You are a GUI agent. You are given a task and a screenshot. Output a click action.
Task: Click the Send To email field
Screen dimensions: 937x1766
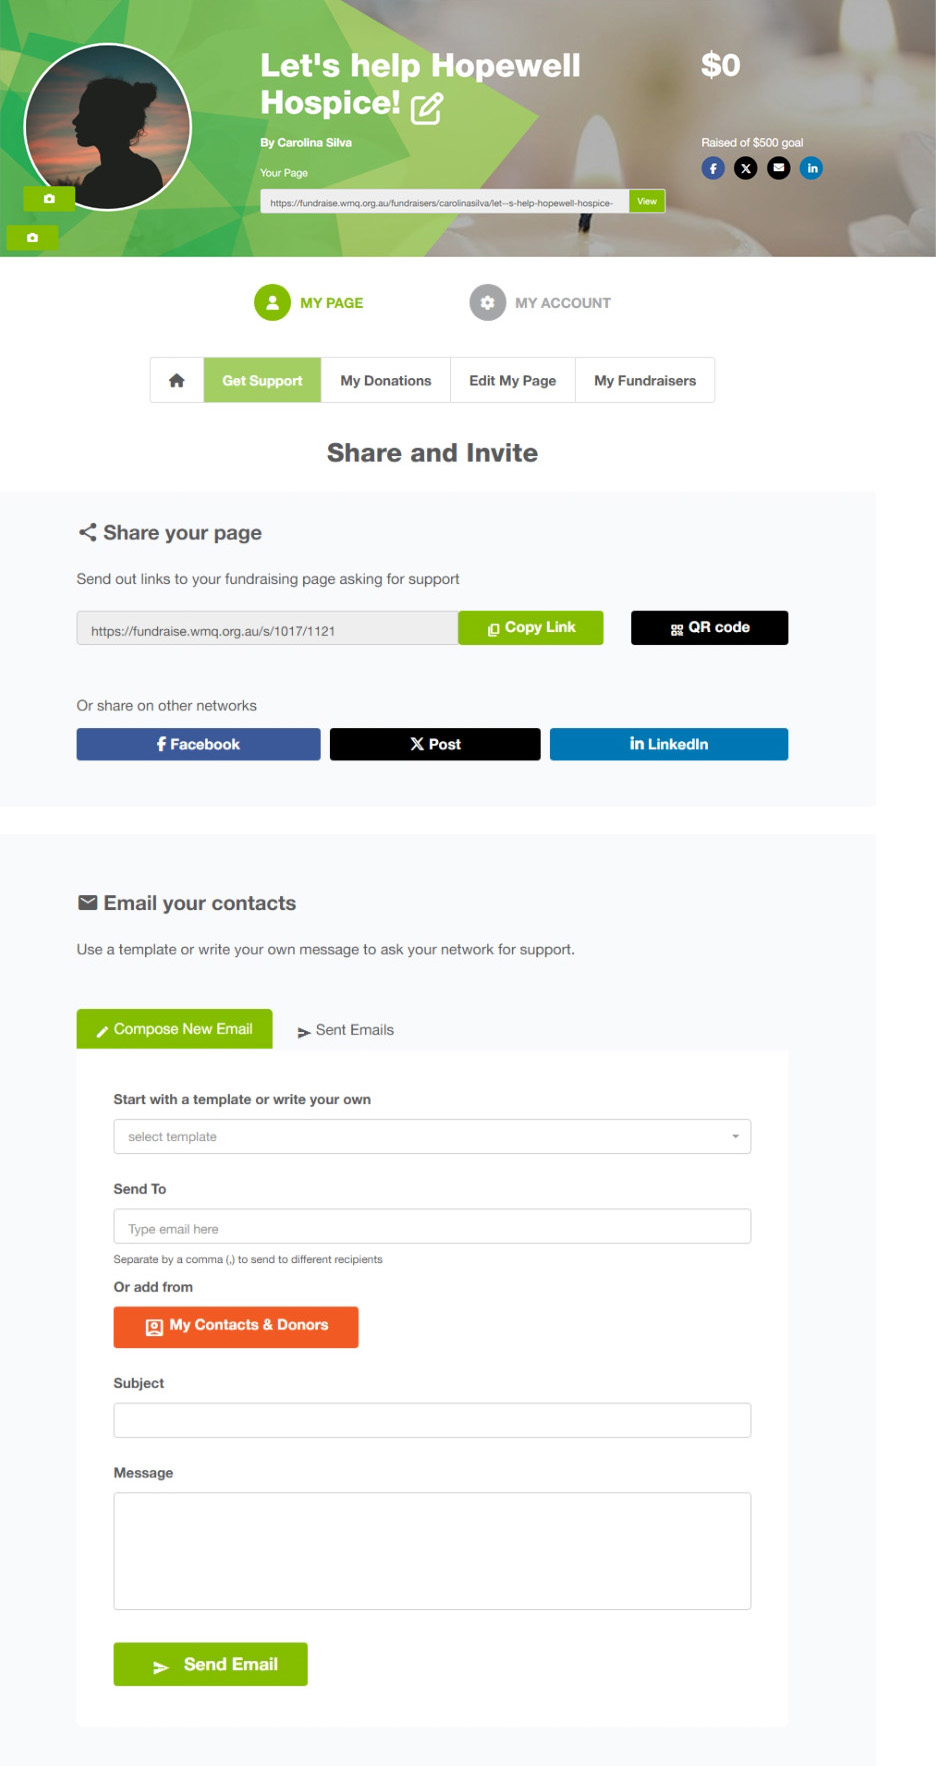point(432,1227)
